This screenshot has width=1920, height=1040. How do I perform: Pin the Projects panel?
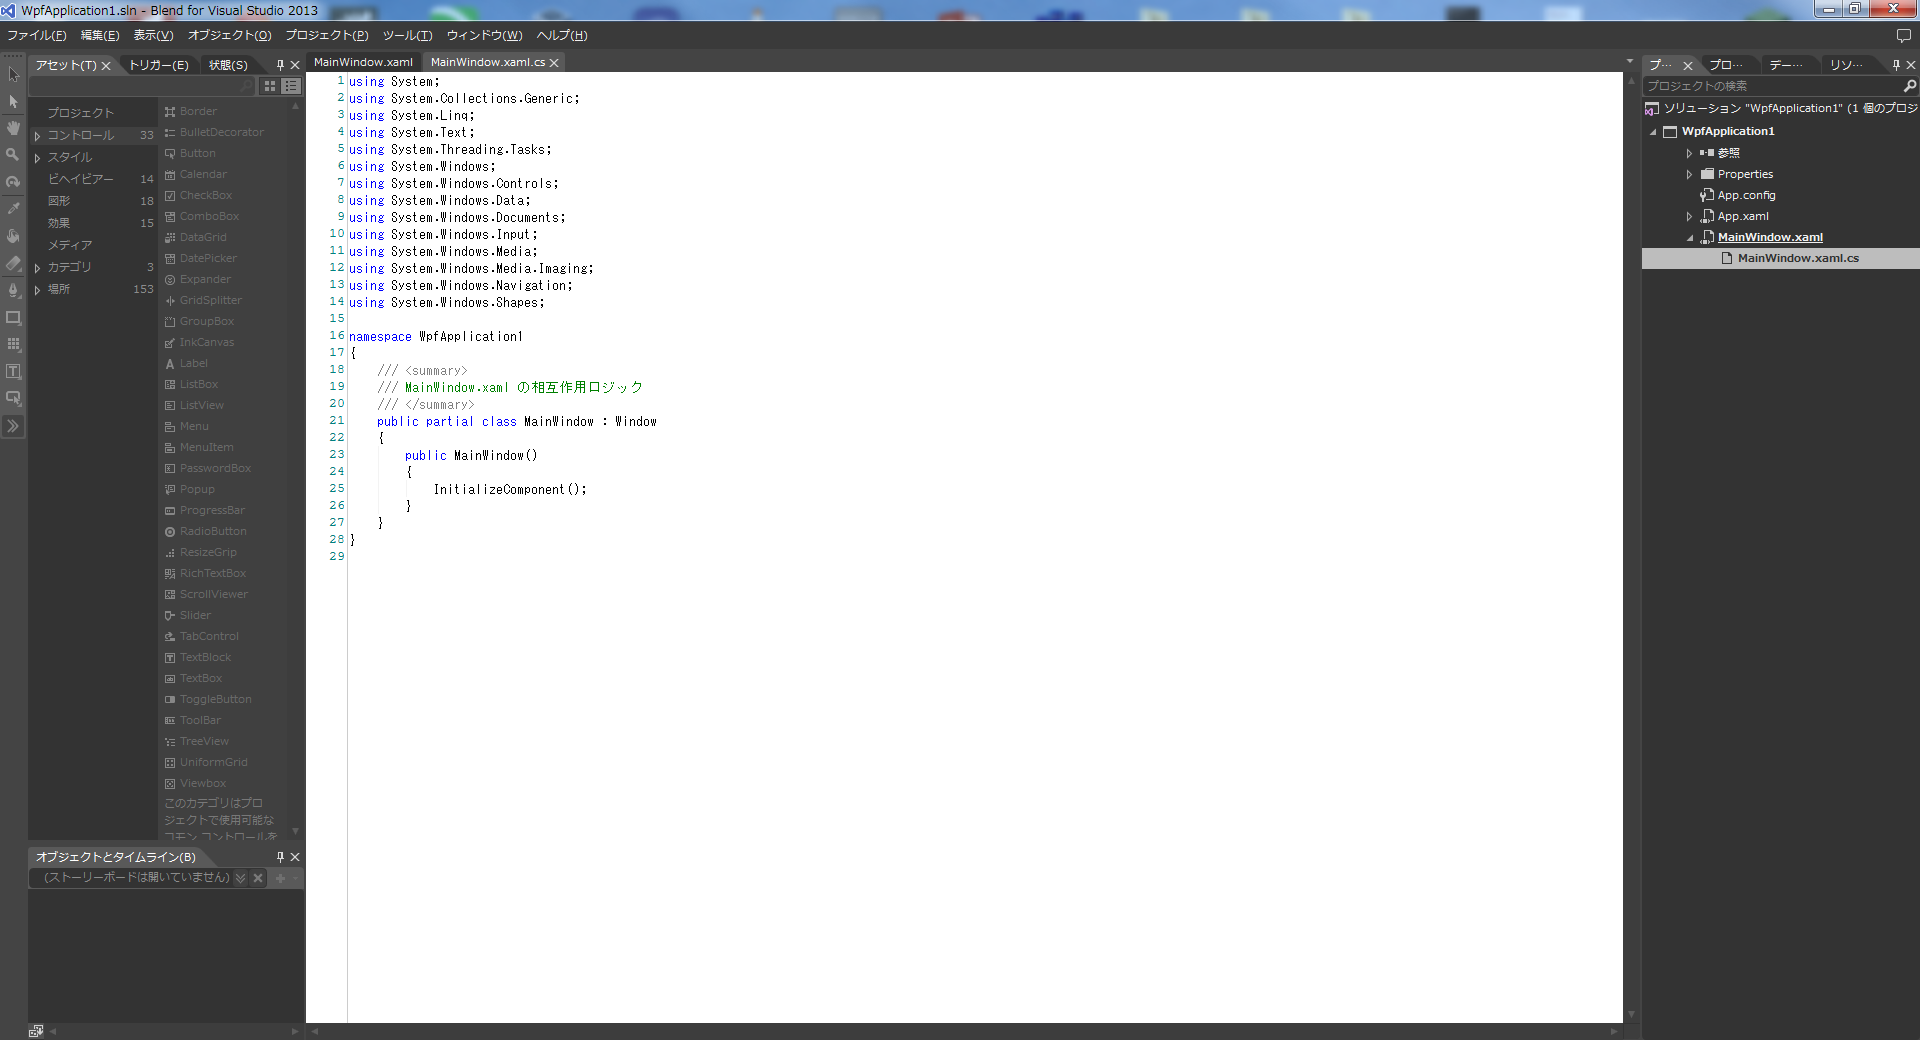point(1896,65)
